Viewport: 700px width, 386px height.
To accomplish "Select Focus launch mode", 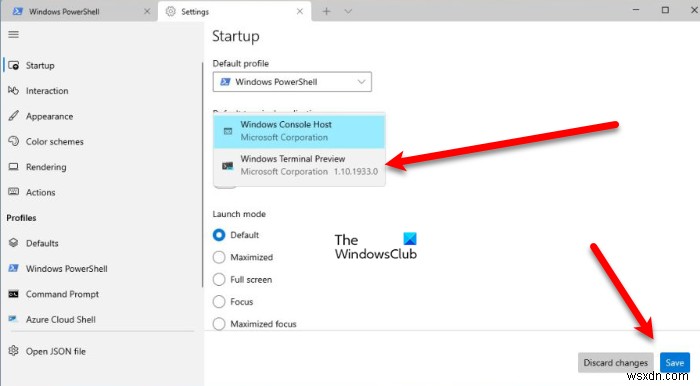I will click(219, 302).
